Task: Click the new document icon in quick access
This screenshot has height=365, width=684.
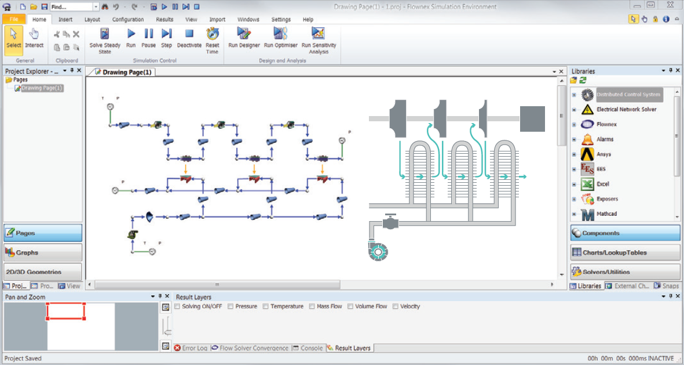Action: click(23, 7)
